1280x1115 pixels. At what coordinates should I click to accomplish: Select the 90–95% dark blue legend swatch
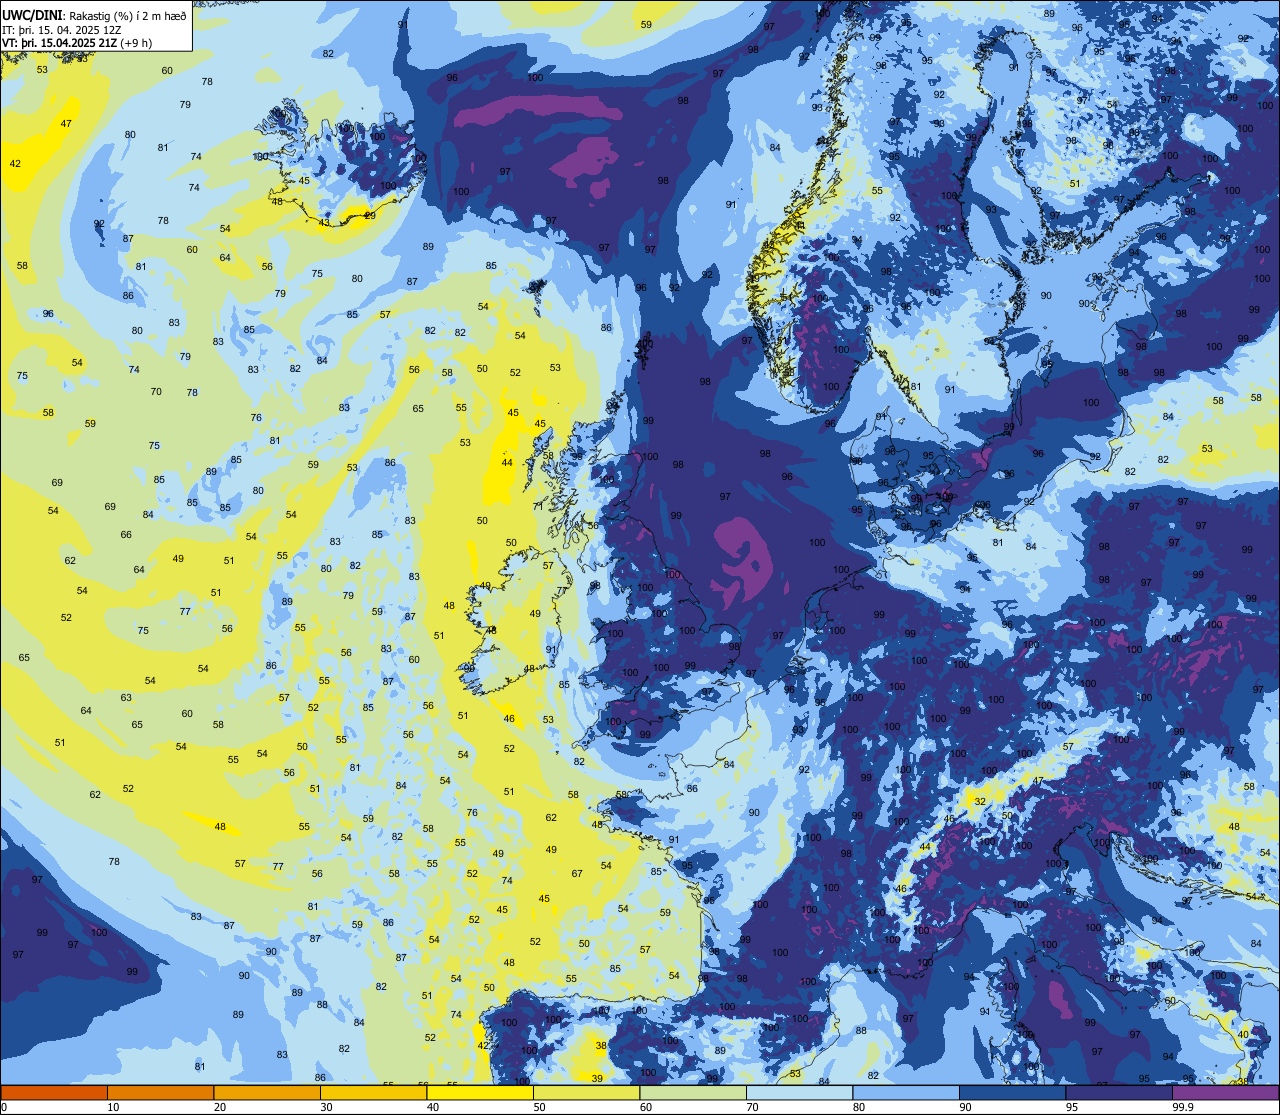(1012, 1093)
